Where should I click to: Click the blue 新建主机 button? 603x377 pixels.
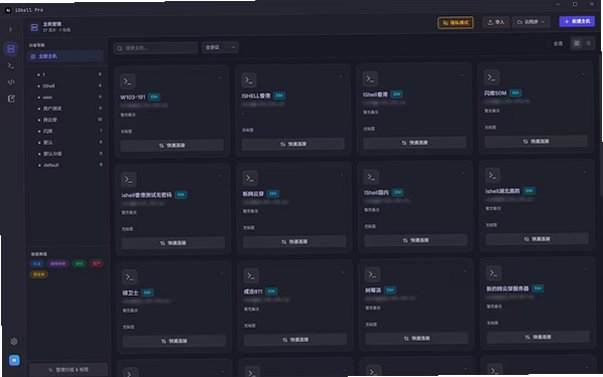coord(577,21)
